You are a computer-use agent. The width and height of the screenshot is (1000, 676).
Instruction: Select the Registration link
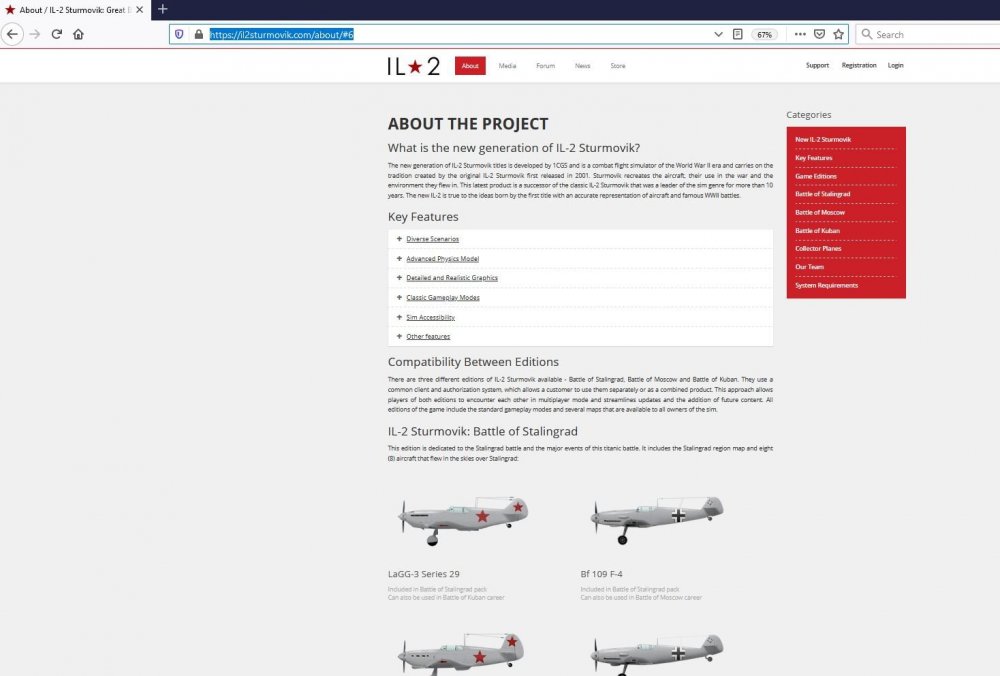(x=859, y=65)
